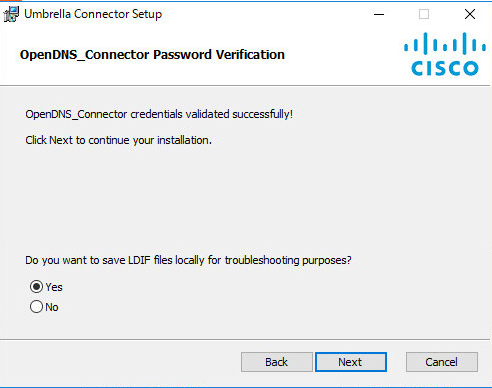
Task: Minimize the Umbrella Connector Setup window
Action: click(x=379, y=14)
